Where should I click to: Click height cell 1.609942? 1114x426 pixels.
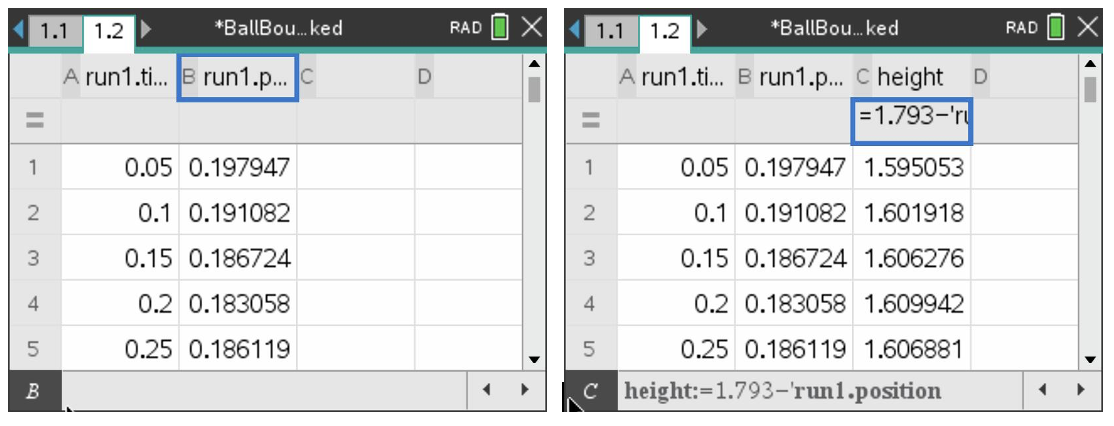(912, 303)
